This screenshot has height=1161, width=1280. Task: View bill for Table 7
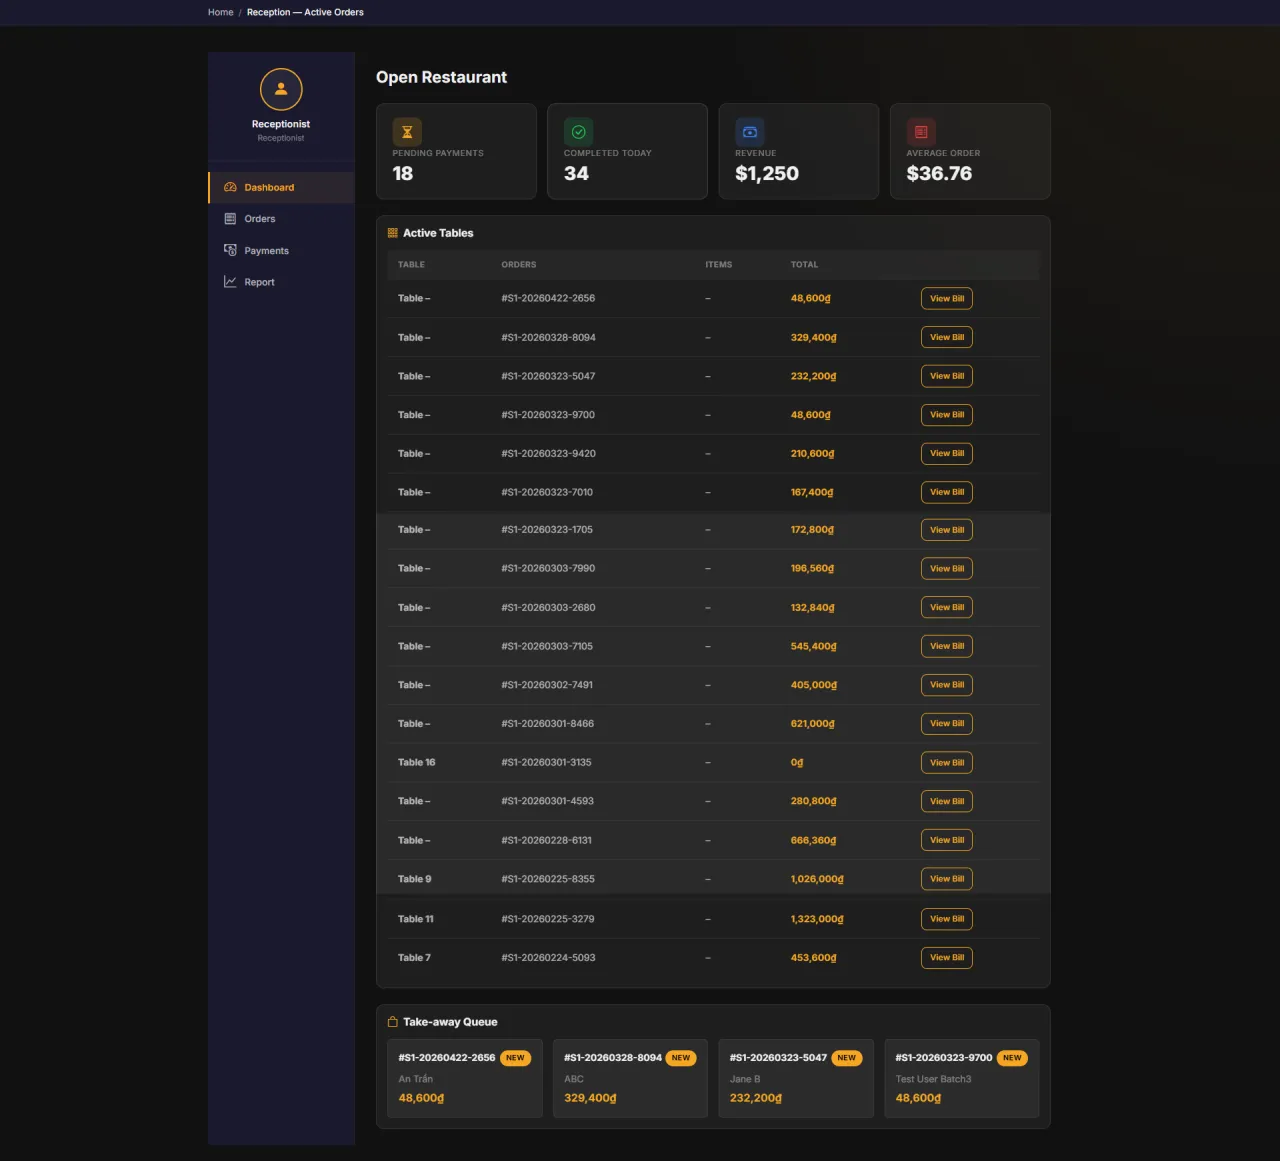pos(946,958)
